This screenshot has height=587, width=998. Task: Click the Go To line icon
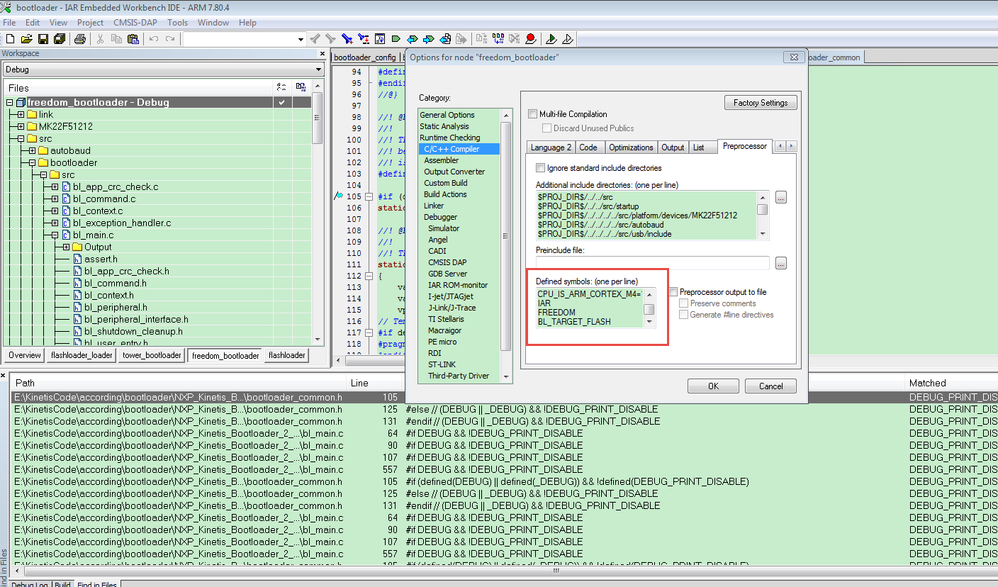point(380,39)
